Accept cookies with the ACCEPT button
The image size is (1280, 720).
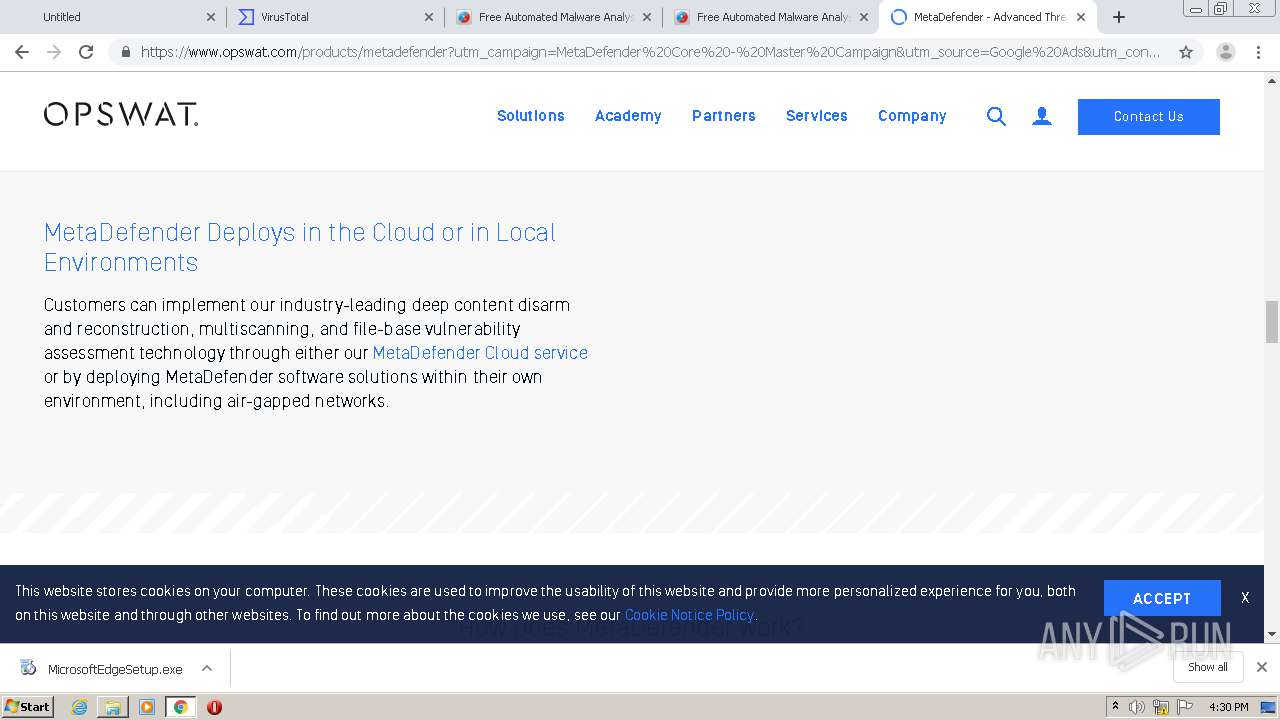point(1162,598)
